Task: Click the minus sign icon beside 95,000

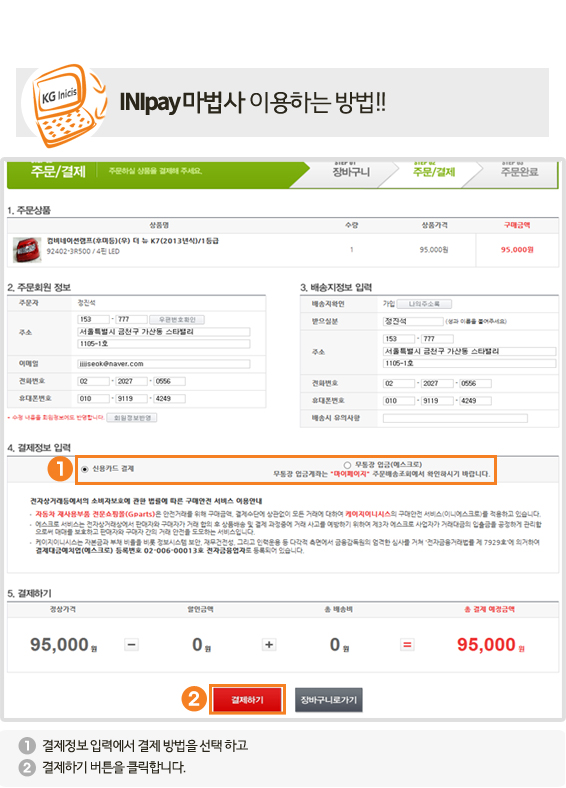Action: (131, 644)
